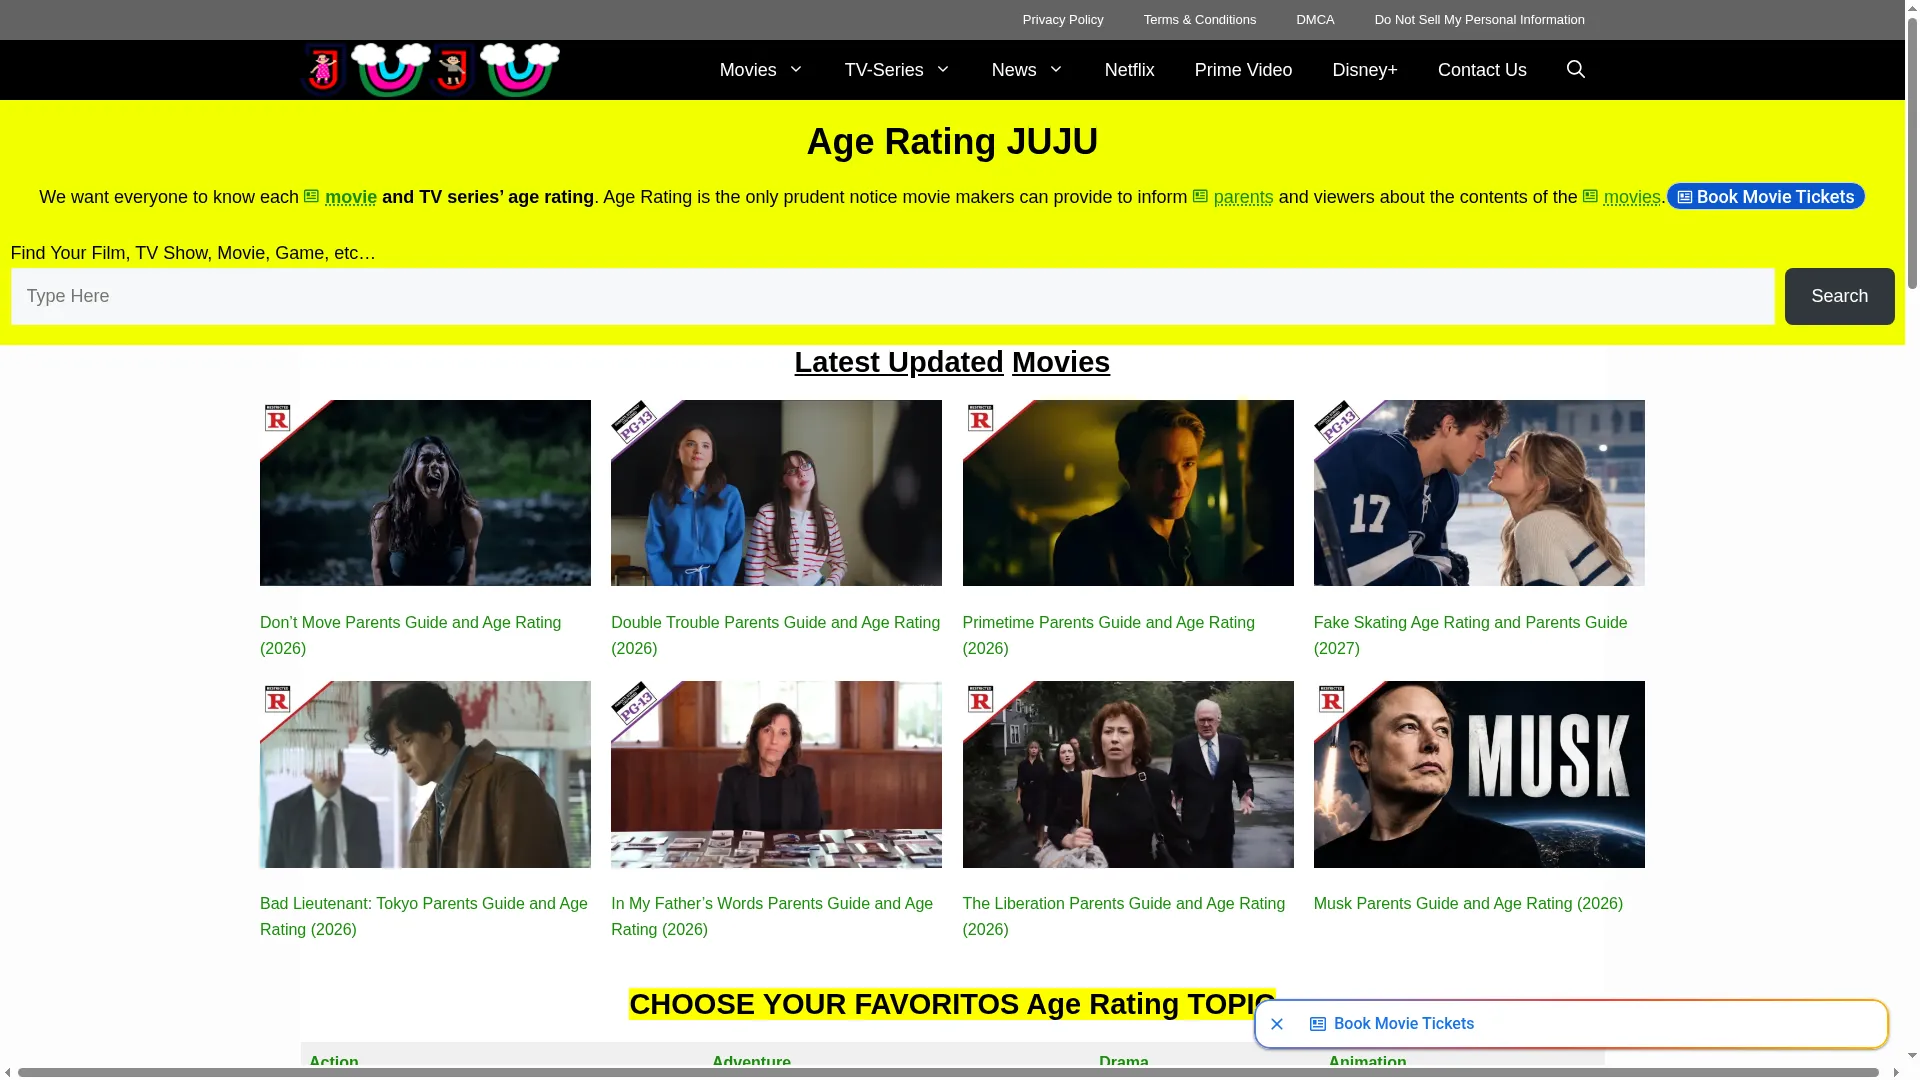Open the Primetime thumbnail image
Screen dimensions: 1920x1080
tap(1128, 493)
